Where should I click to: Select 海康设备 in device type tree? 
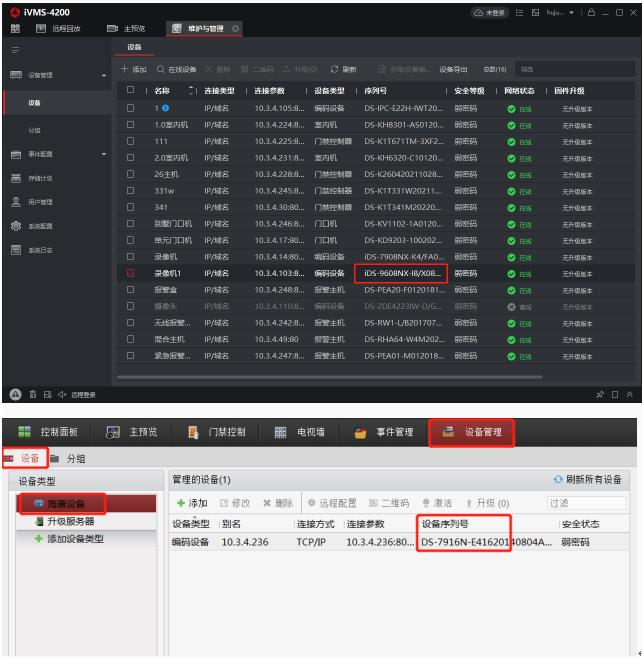pyautogui.click(x=86, y=503)
